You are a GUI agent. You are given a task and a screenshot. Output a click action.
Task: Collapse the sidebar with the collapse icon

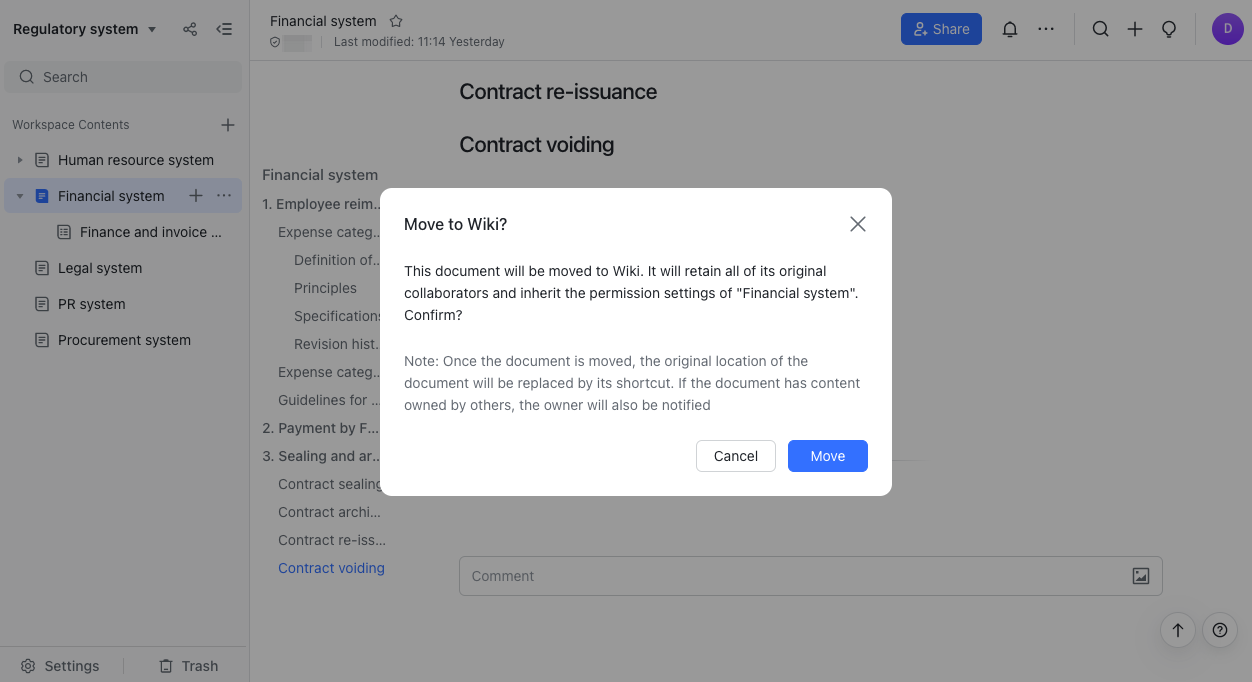[224, 29]
